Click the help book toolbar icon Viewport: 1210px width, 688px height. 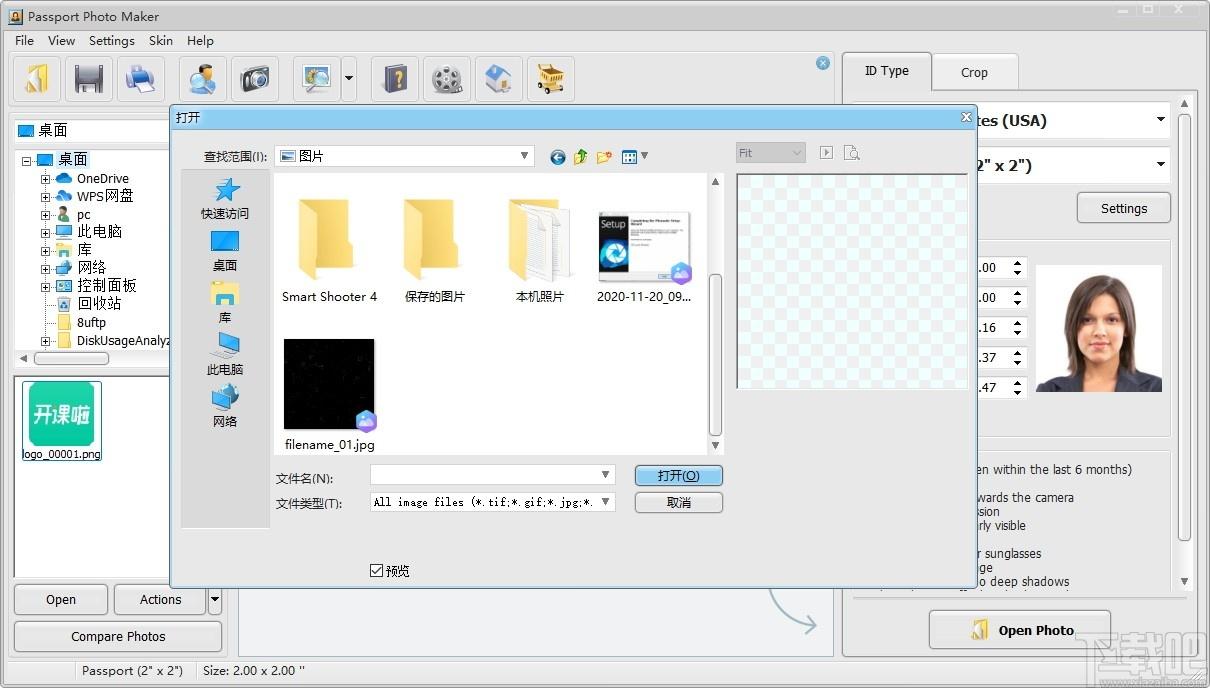click(395, 79)
